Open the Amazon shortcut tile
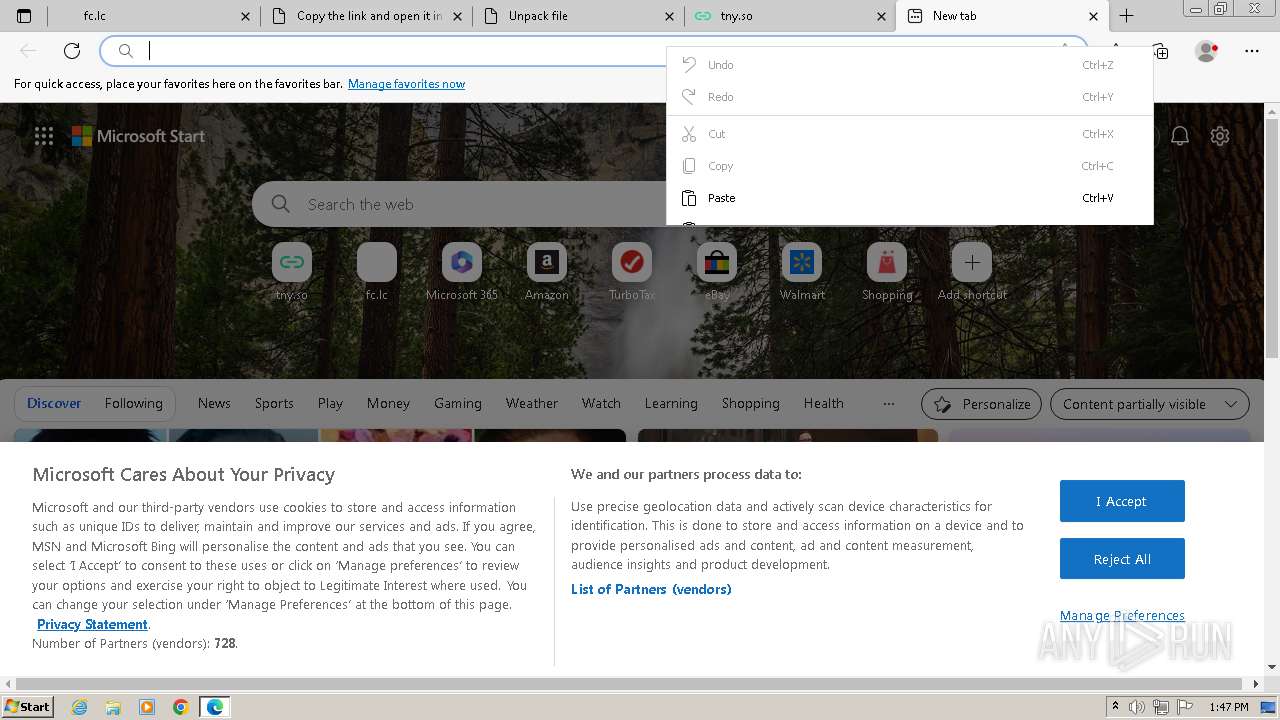The width and height of the screenshot is (1280, 720). point(547,272)
